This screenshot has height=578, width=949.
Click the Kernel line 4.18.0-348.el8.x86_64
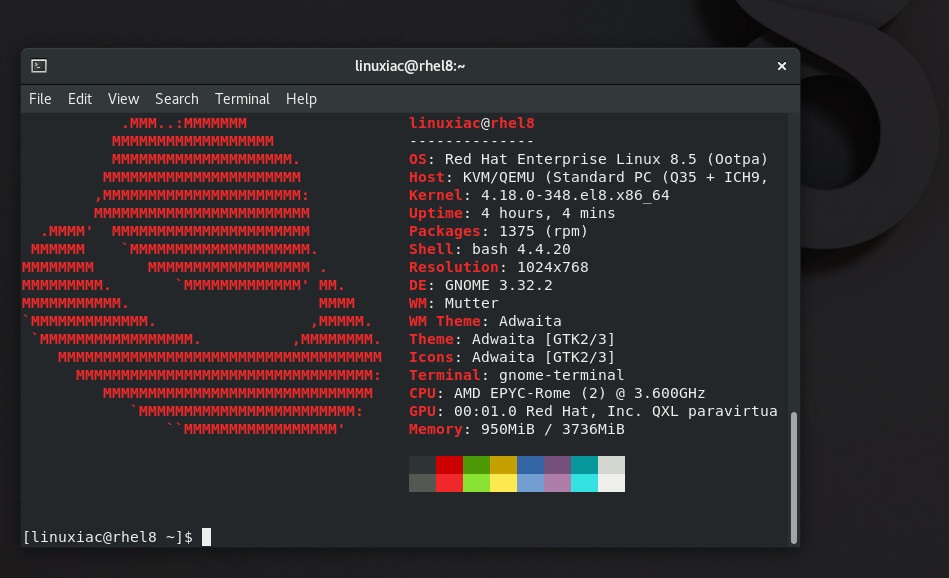click(539, 195)
